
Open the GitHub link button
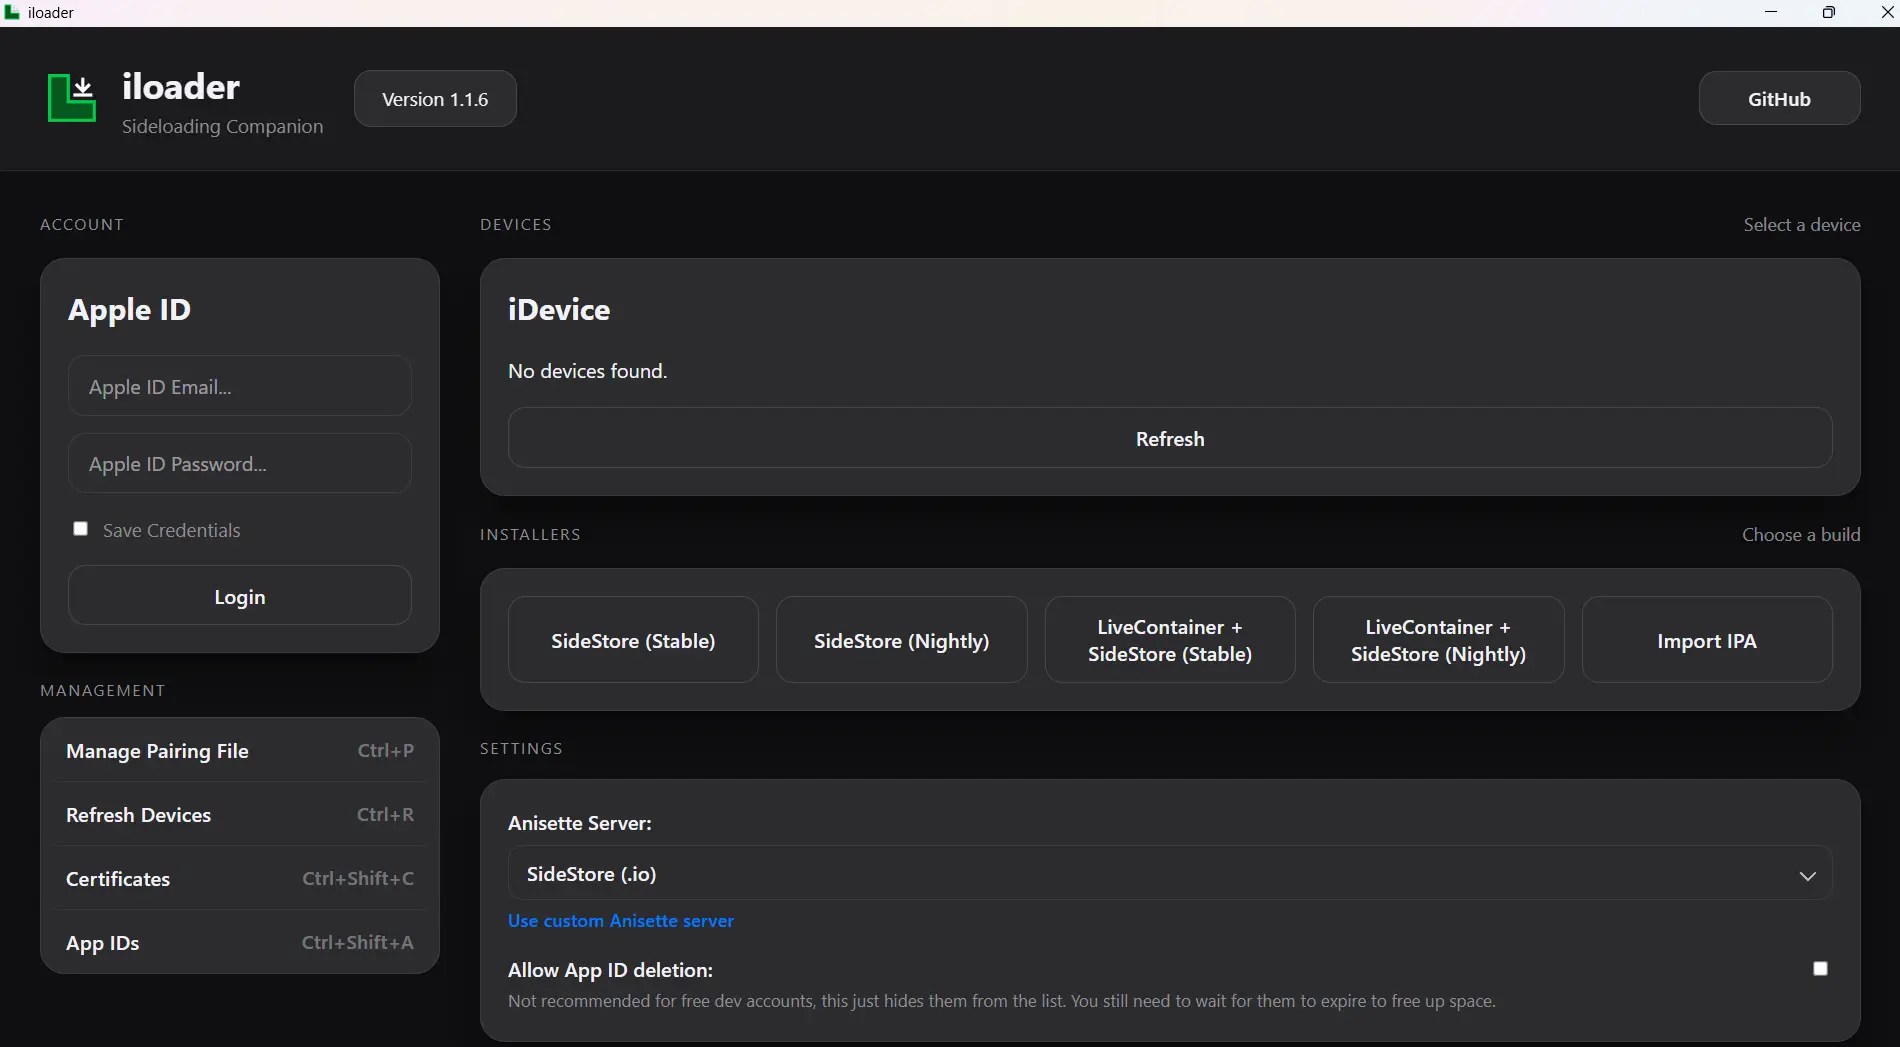1779,99
